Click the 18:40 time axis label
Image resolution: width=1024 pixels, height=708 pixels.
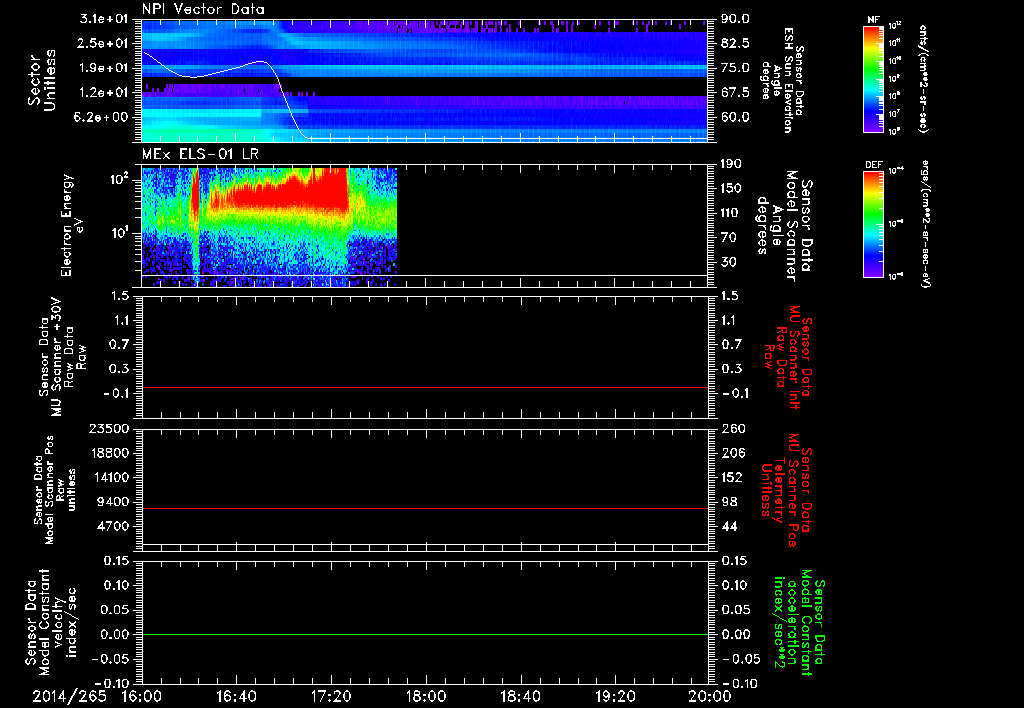tap(520, 696)
